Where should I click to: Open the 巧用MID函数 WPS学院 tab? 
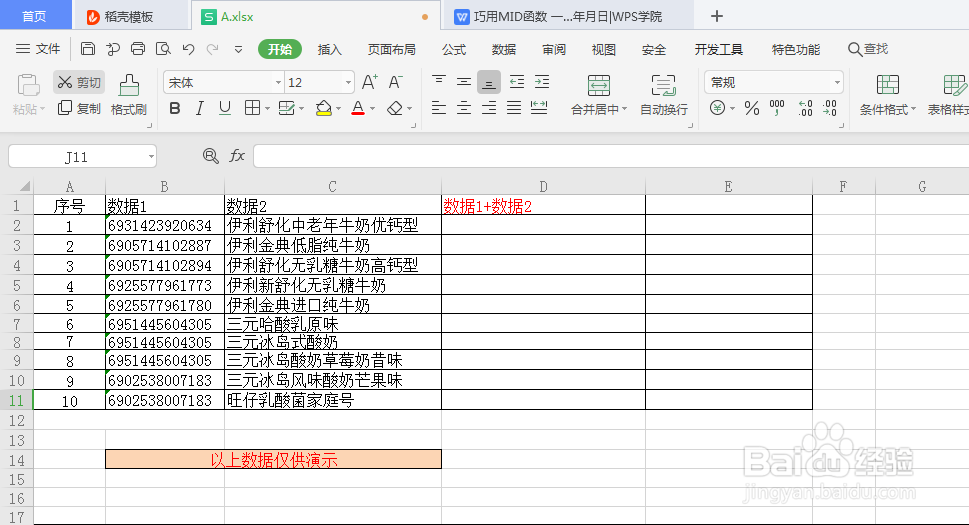(x=567, y=17)
